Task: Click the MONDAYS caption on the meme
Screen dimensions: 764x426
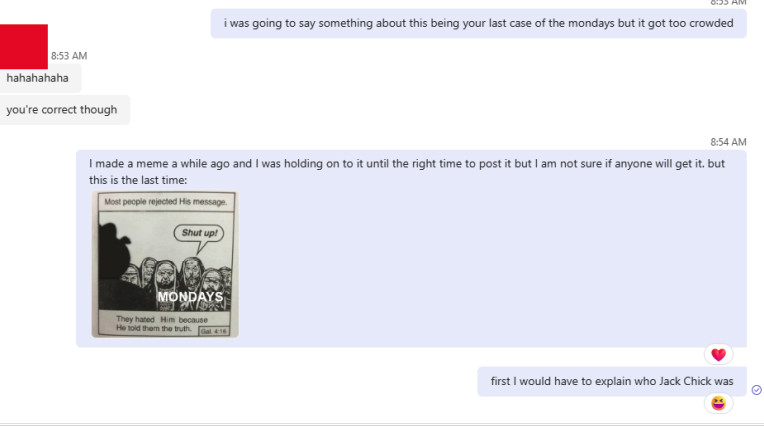Action: (x=190, y=297)
